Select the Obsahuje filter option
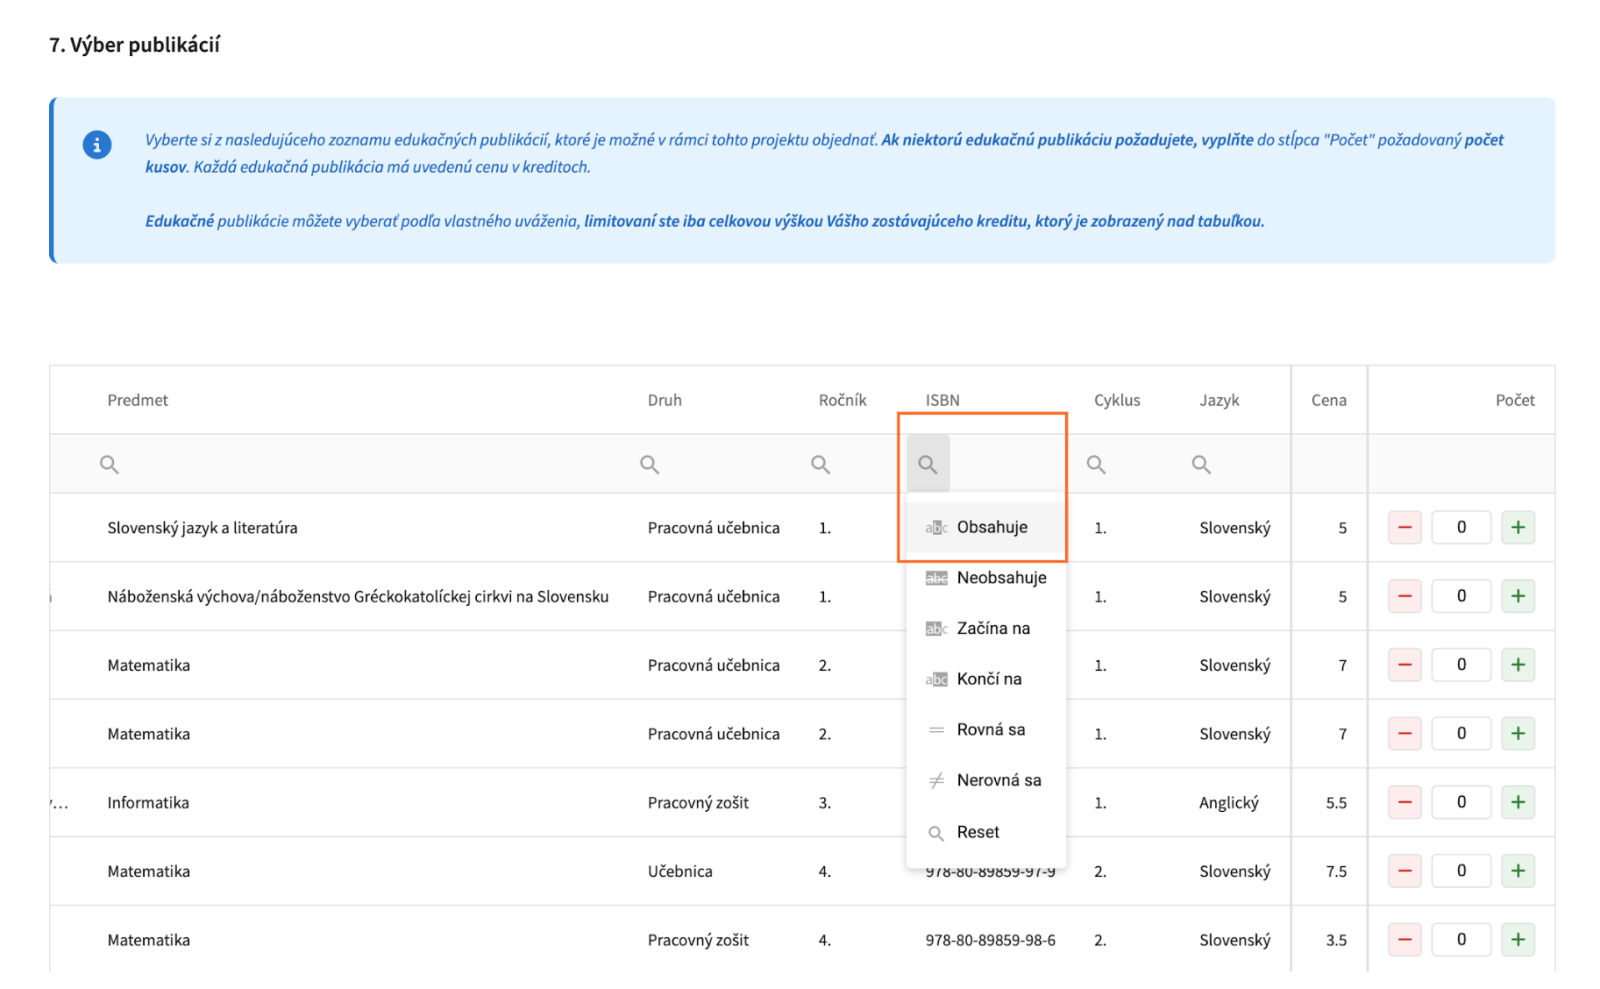Image resolution: width=1600 pixels, height=989 pixels. tap(990, 527)
